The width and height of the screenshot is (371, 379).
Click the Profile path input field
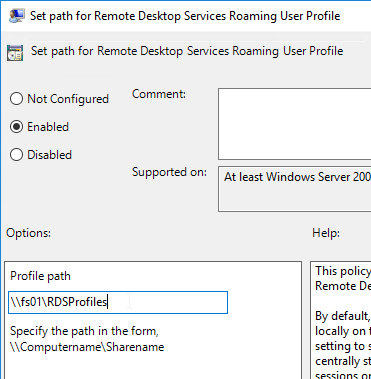(118, 302)
